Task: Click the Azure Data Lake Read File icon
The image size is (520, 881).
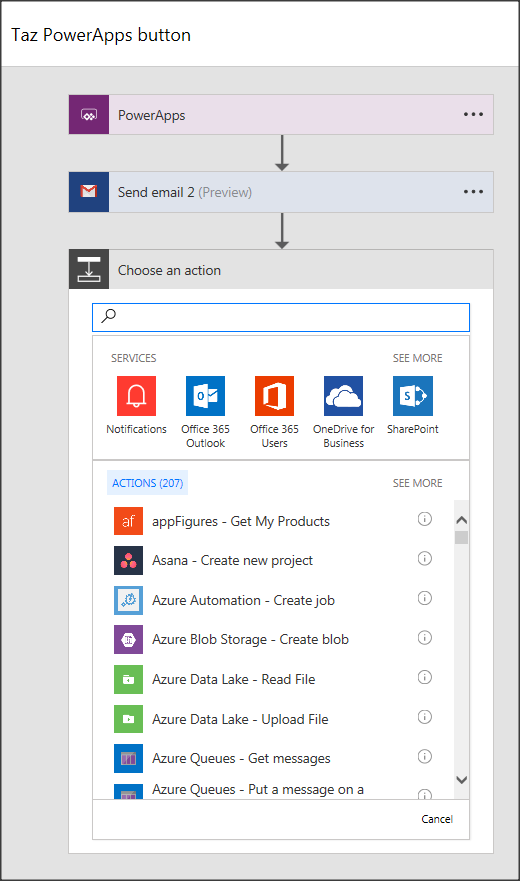Action: click(x=128, y=679)
